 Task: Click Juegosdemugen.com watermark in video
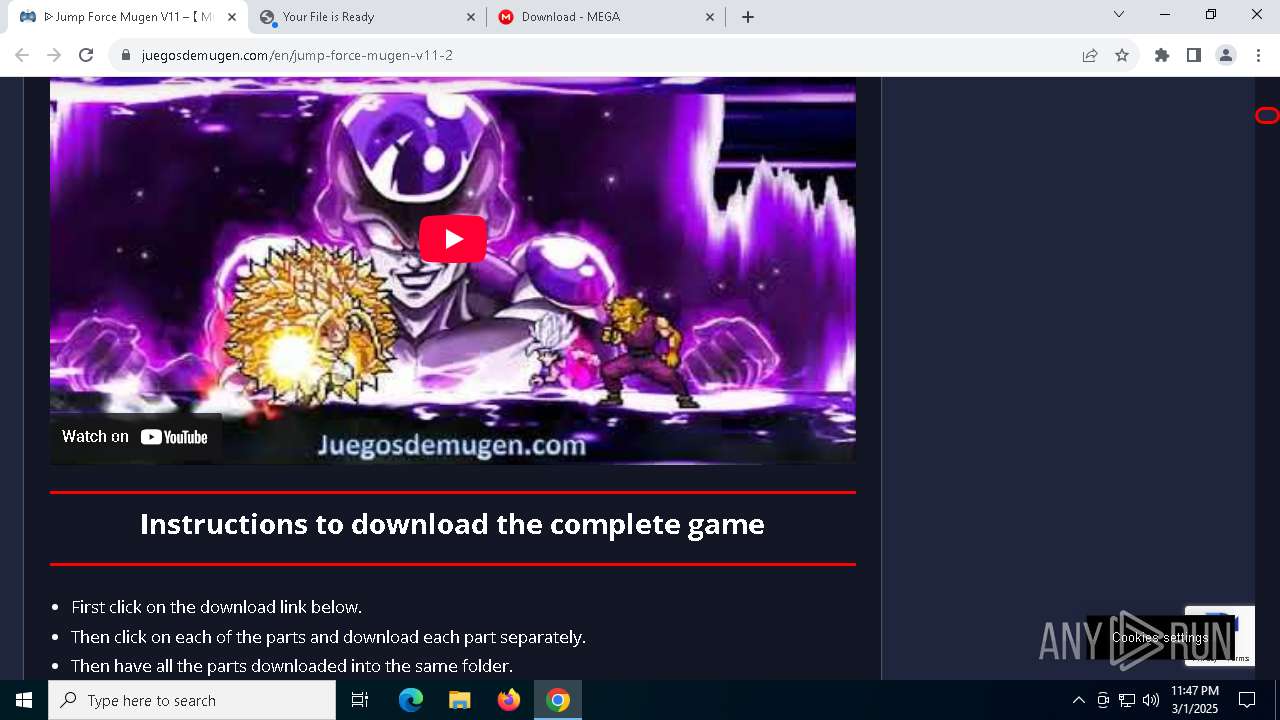(452, 445)
